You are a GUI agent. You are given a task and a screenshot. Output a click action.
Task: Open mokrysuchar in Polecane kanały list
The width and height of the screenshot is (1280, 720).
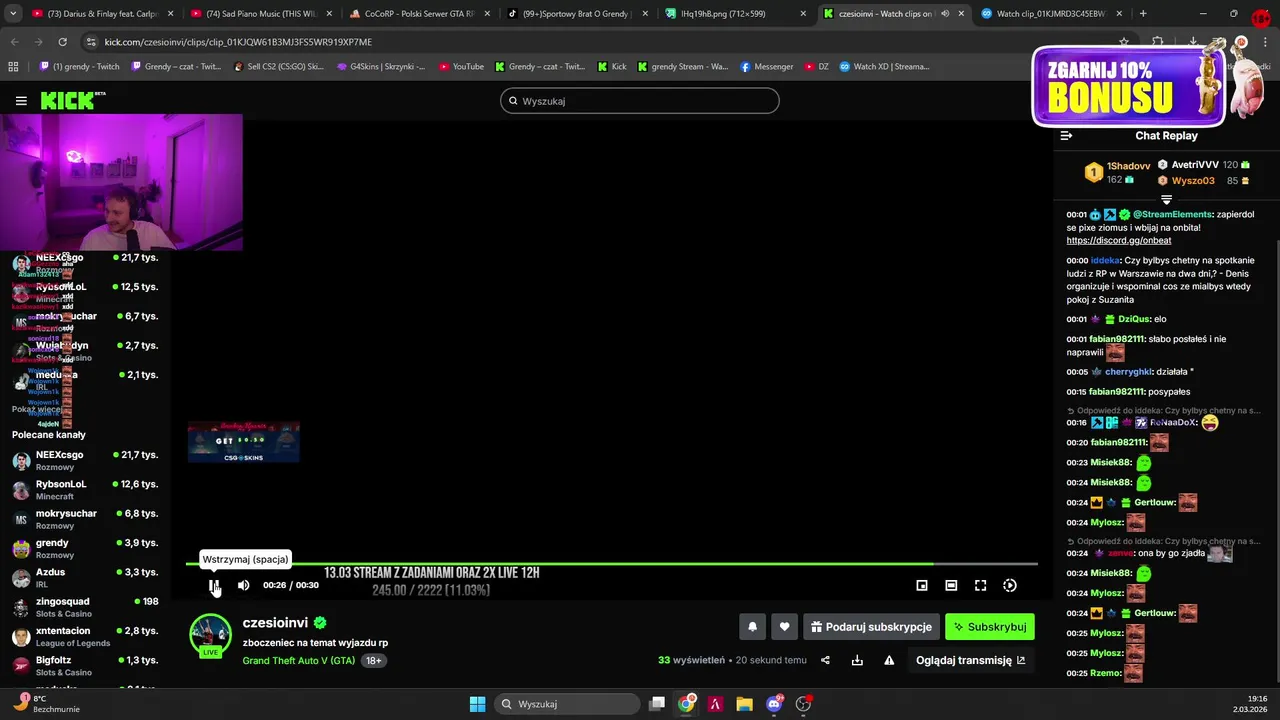[x=85, y=519]
